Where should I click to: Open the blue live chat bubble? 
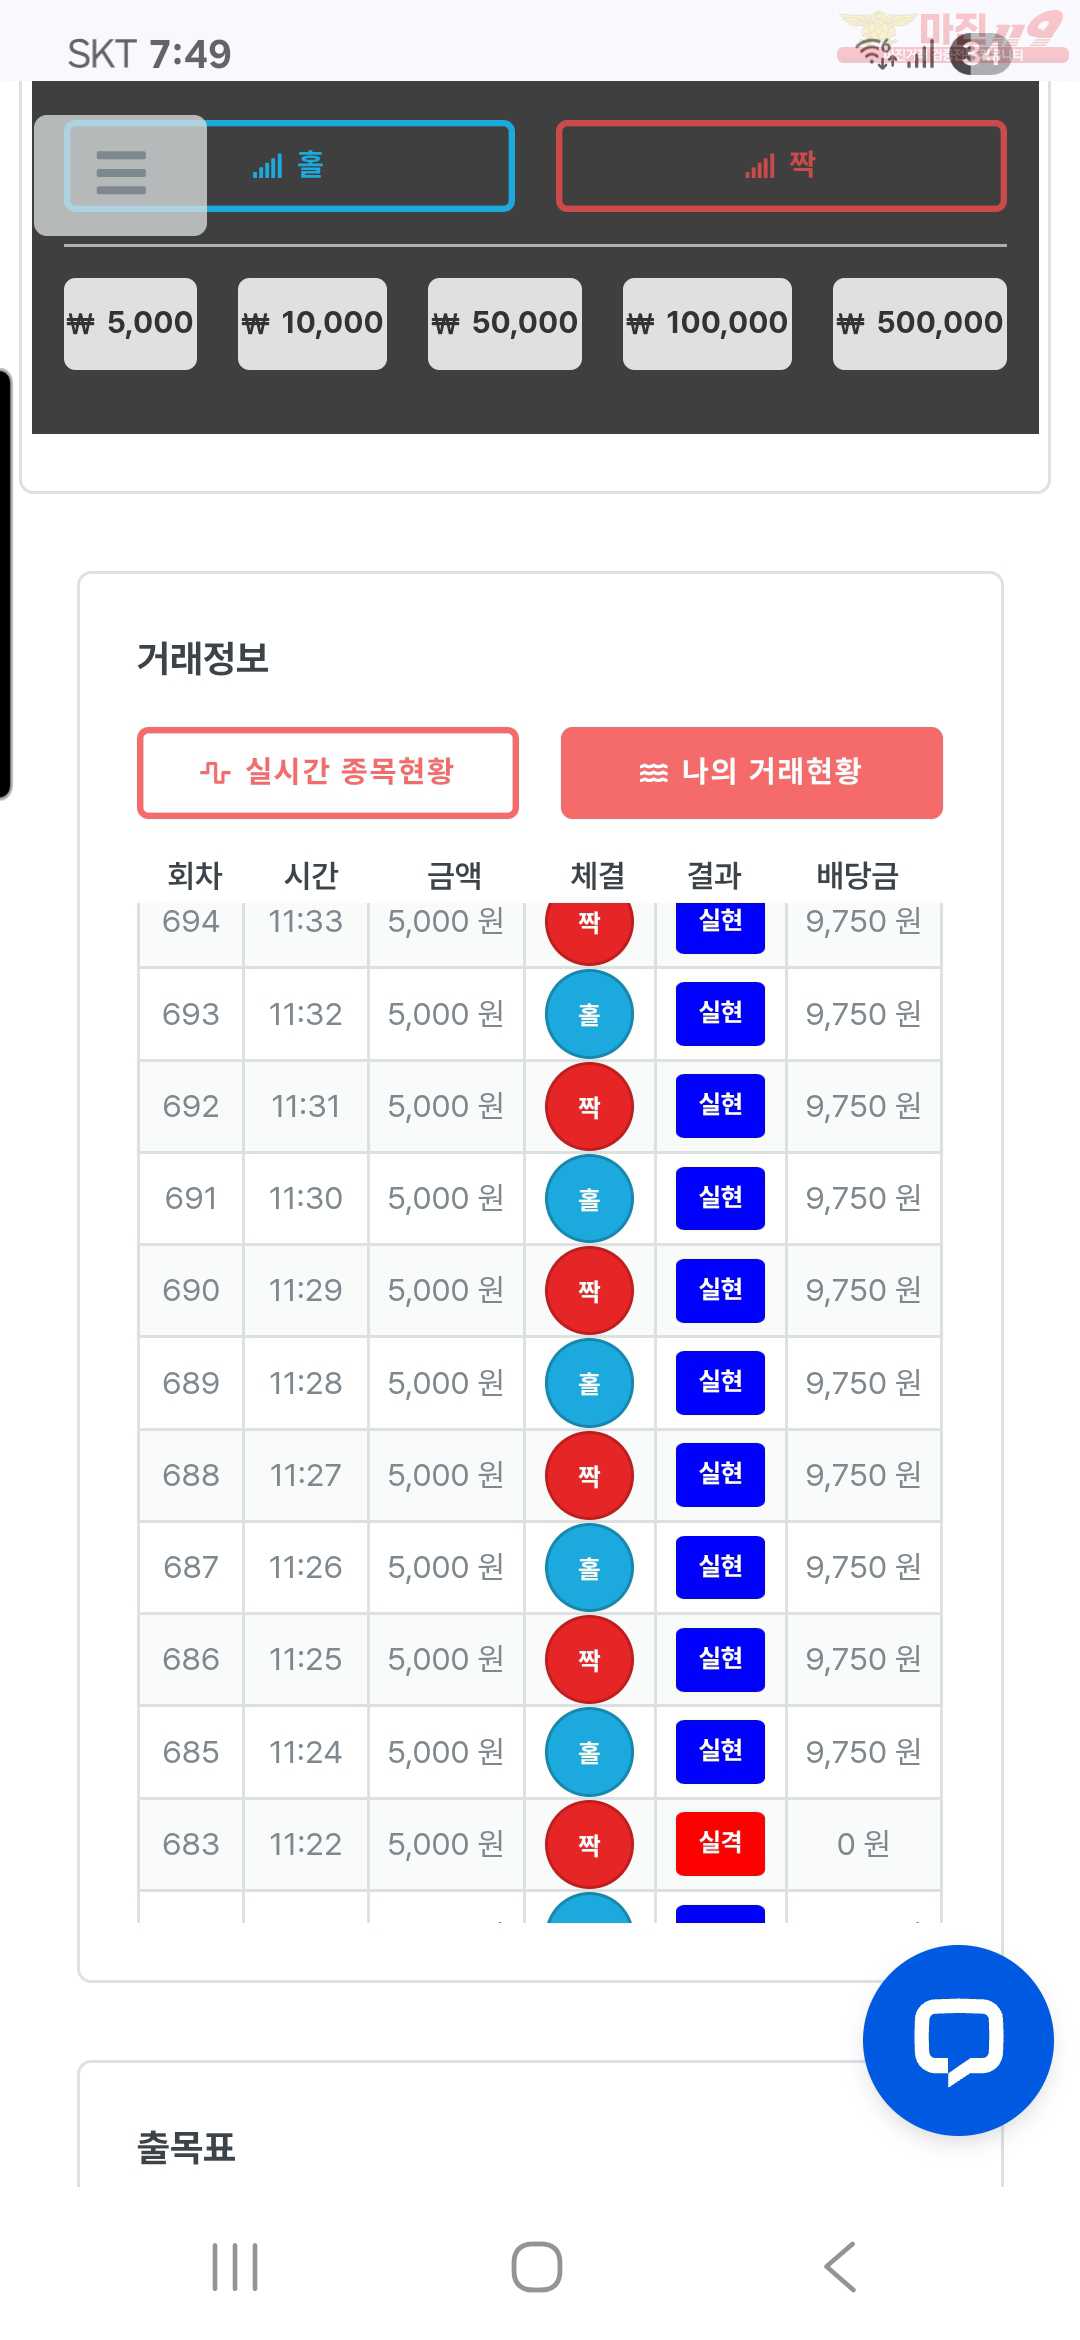[x=957, y=2039]
